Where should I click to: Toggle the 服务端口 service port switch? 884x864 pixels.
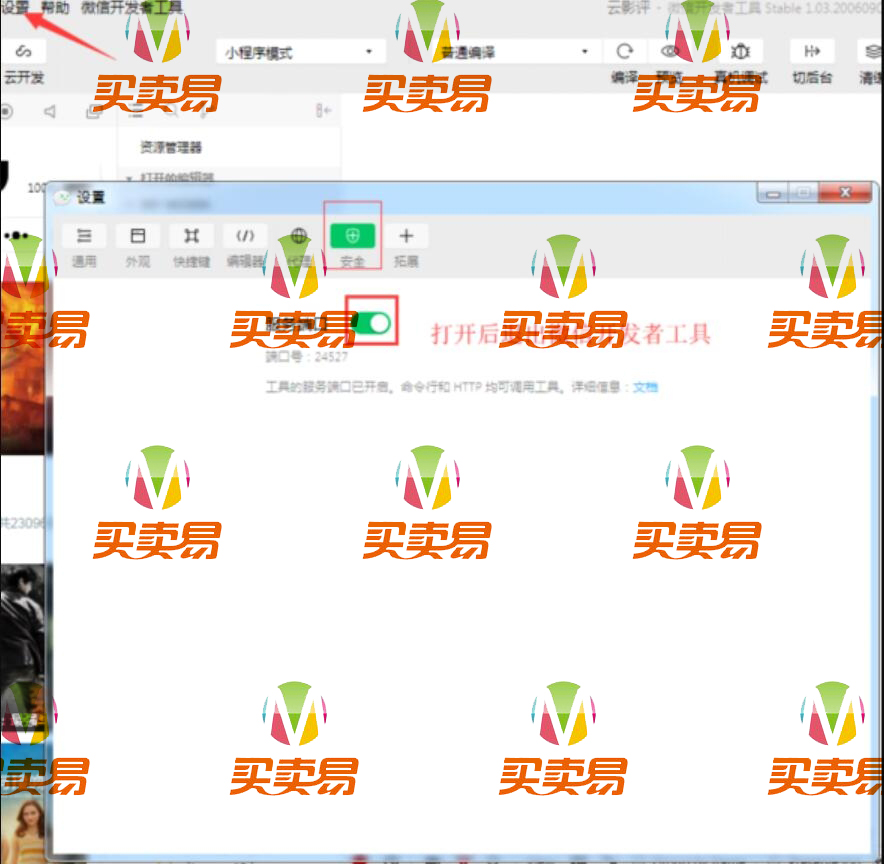click(373, 323)
